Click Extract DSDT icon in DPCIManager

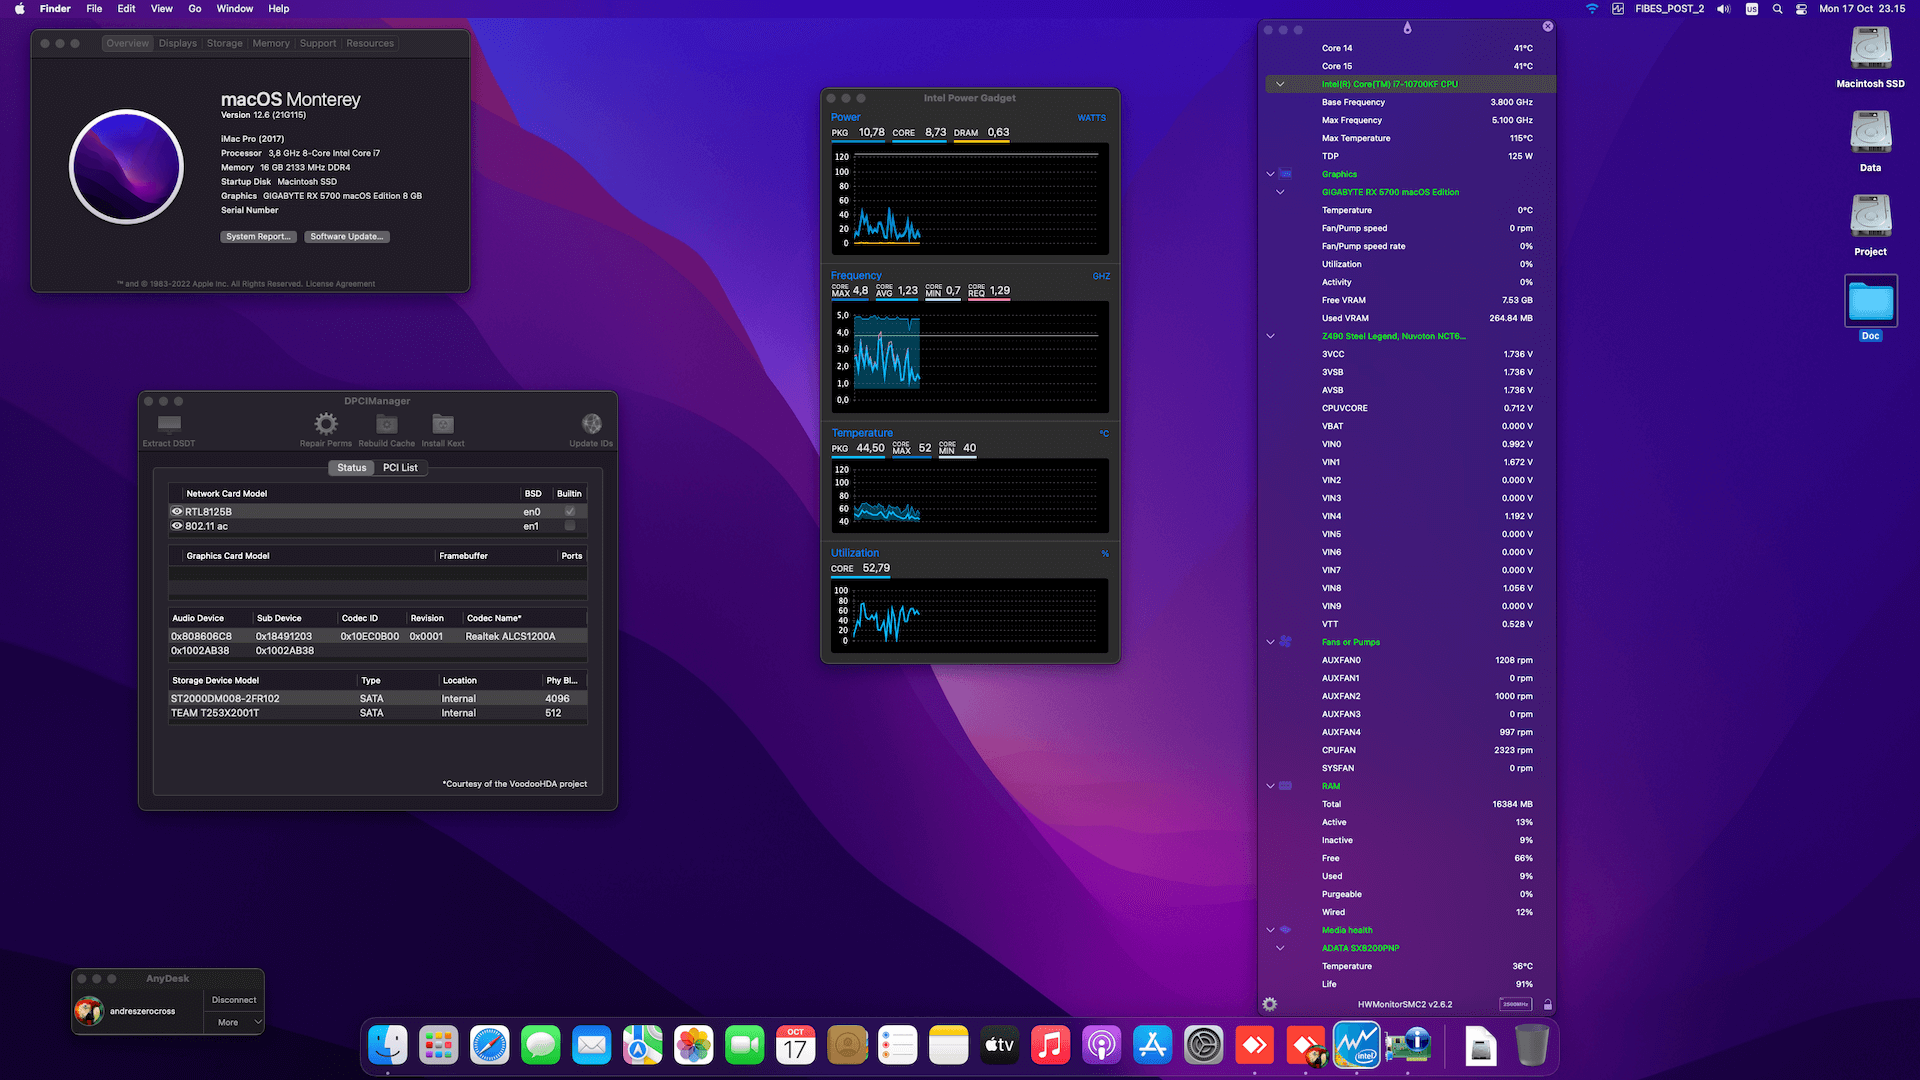pos(169,424)
